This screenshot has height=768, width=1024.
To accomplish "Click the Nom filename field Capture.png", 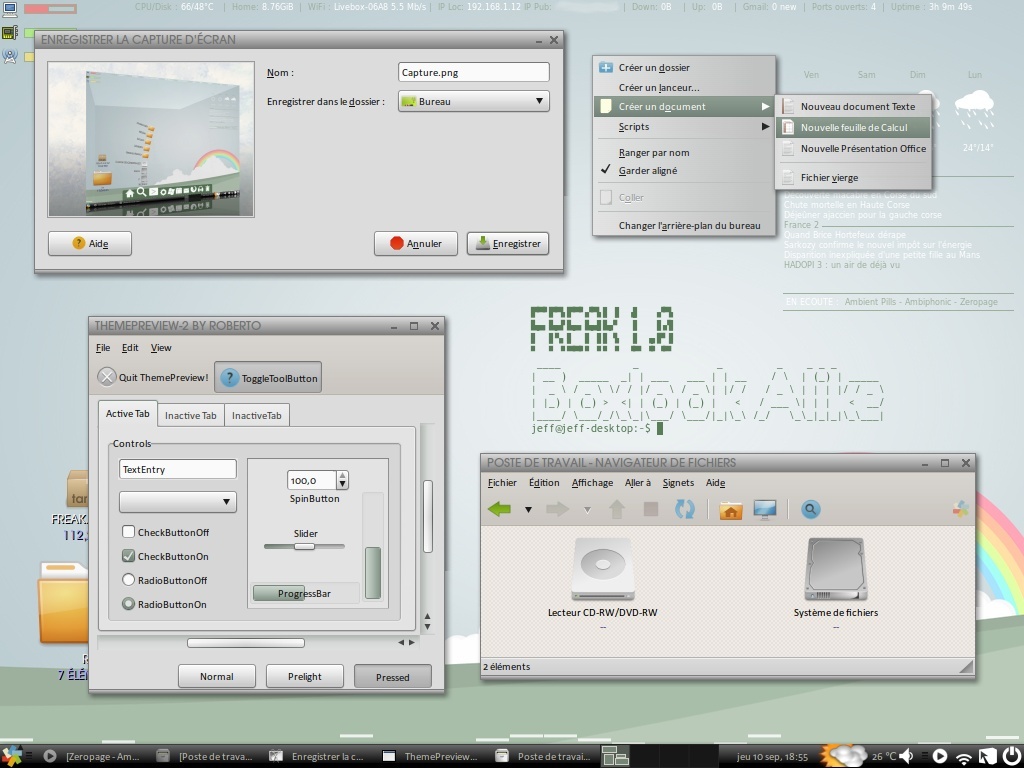I will tap(473, 72).
